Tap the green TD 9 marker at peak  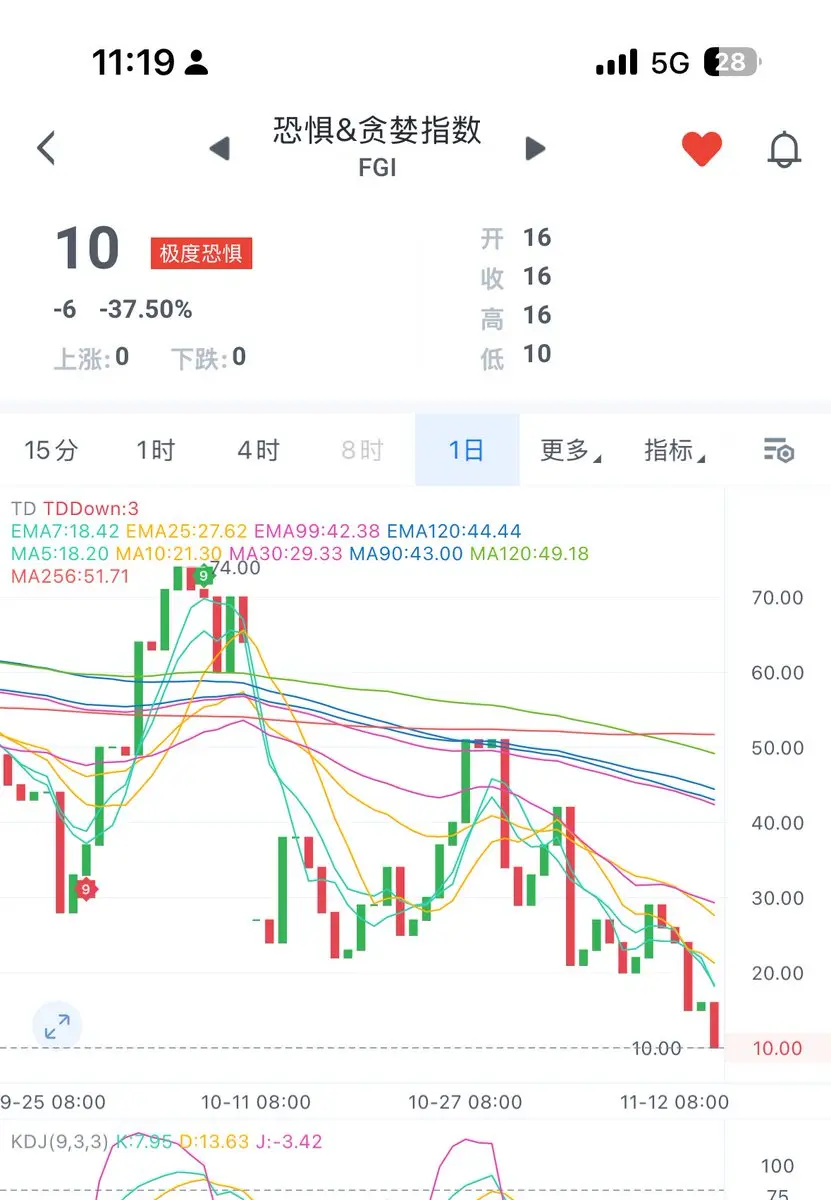[x=204, y=576]
